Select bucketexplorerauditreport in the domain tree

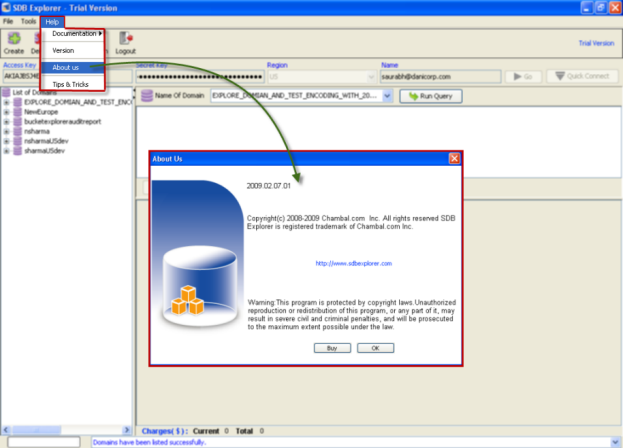(x=63, y=122)
